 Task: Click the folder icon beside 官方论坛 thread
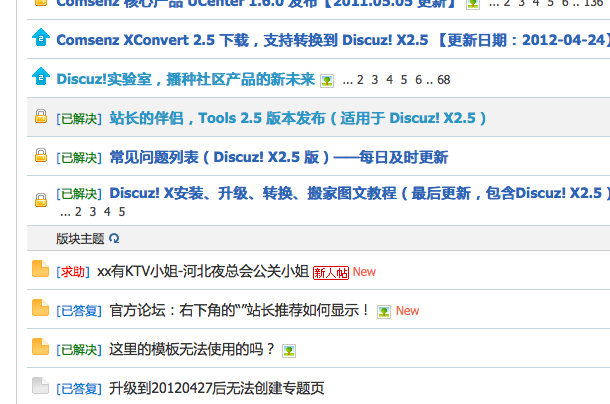(x=40, y=307)
